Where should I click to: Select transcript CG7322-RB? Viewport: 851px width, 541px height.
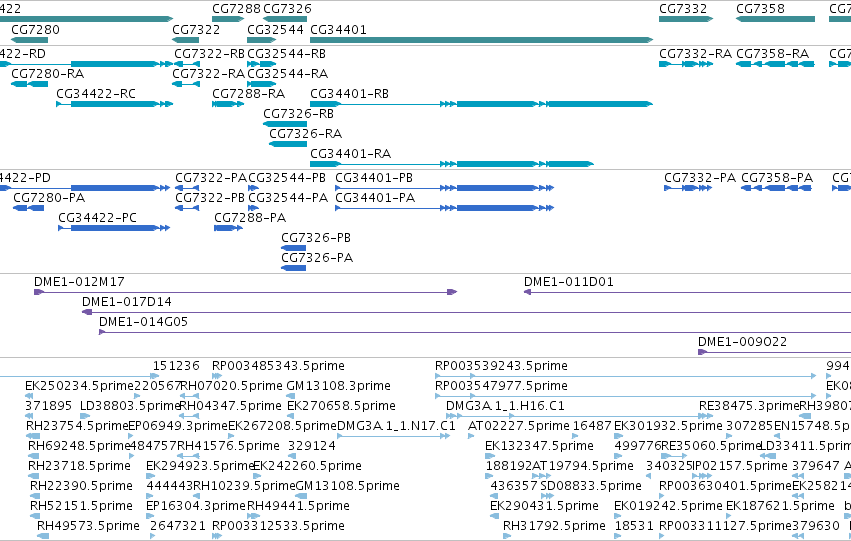click(187, 64)
